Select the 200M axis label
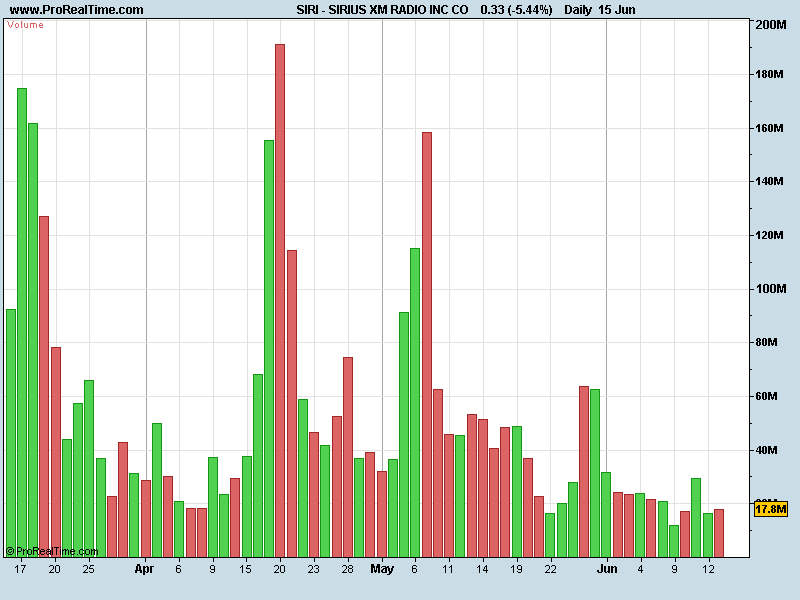 [770, 25]
